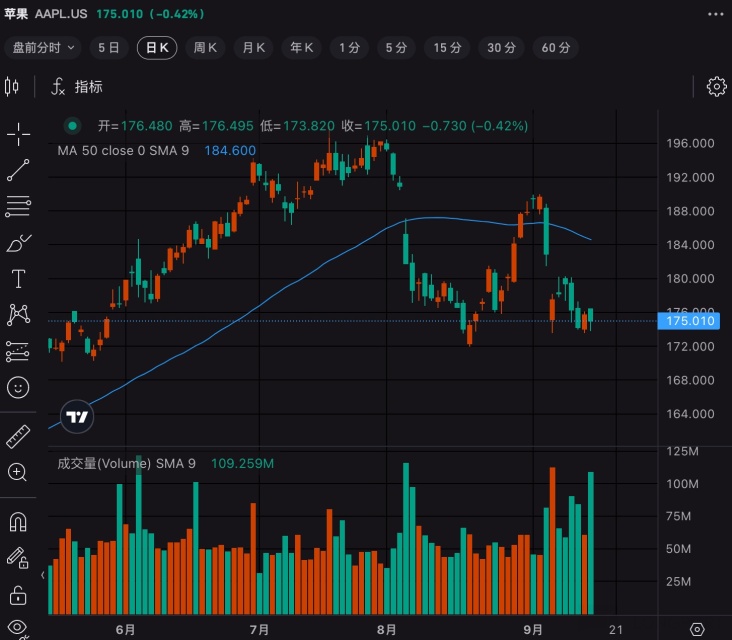This screenshot has height=640, width=732.
Task: Expand the 盘前分时 dropdown
Action: pos(43,48)
